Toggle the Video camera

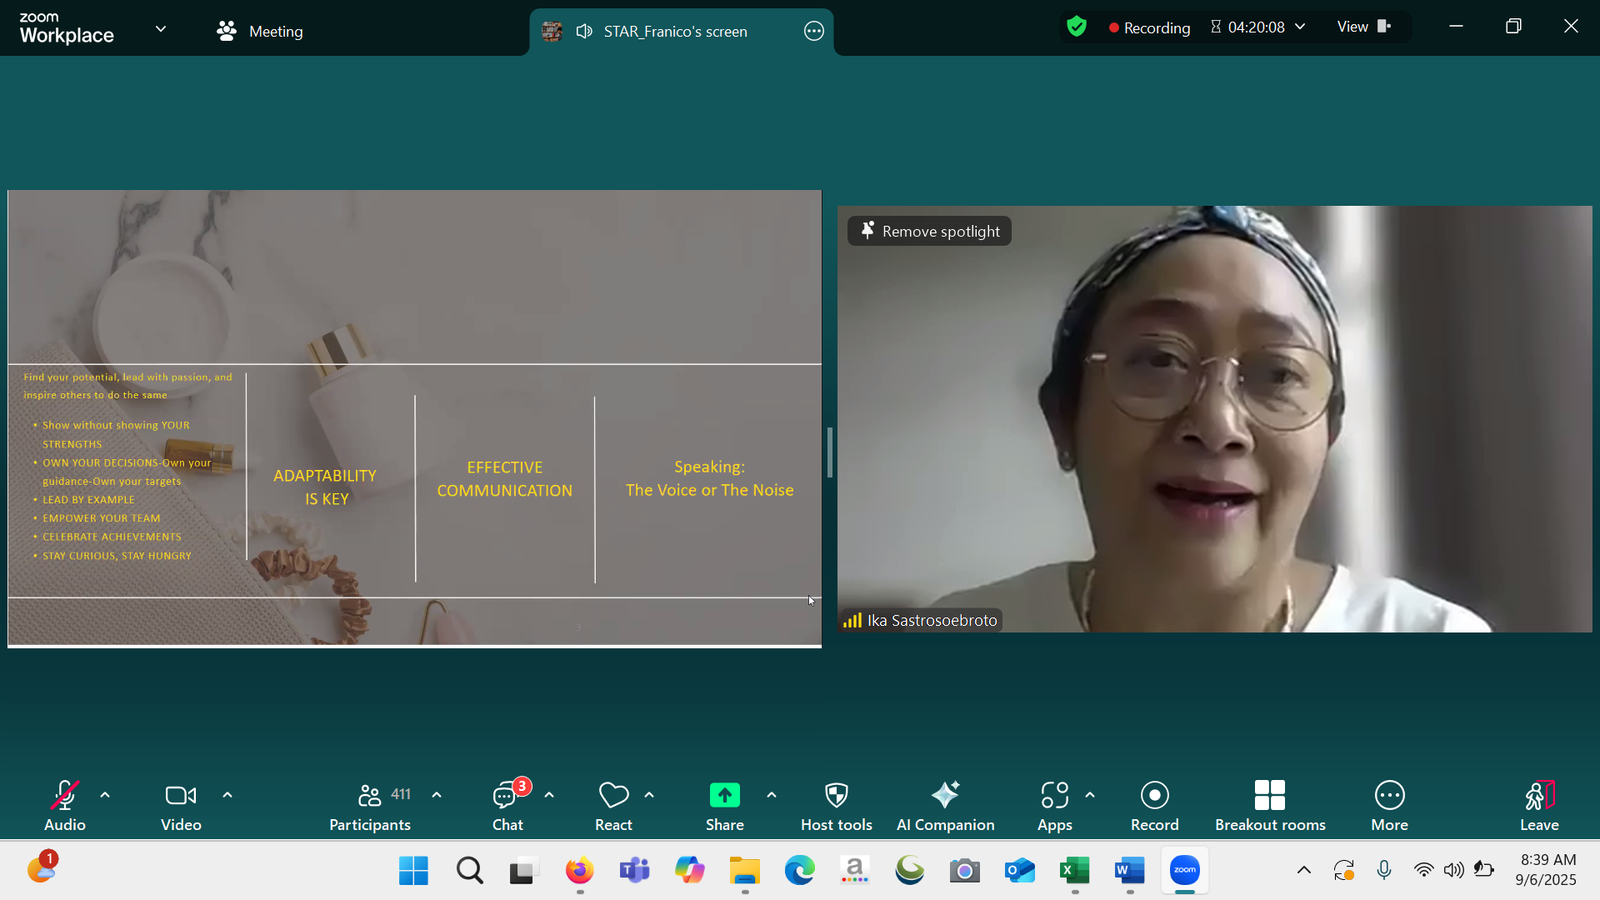point(181,805)
